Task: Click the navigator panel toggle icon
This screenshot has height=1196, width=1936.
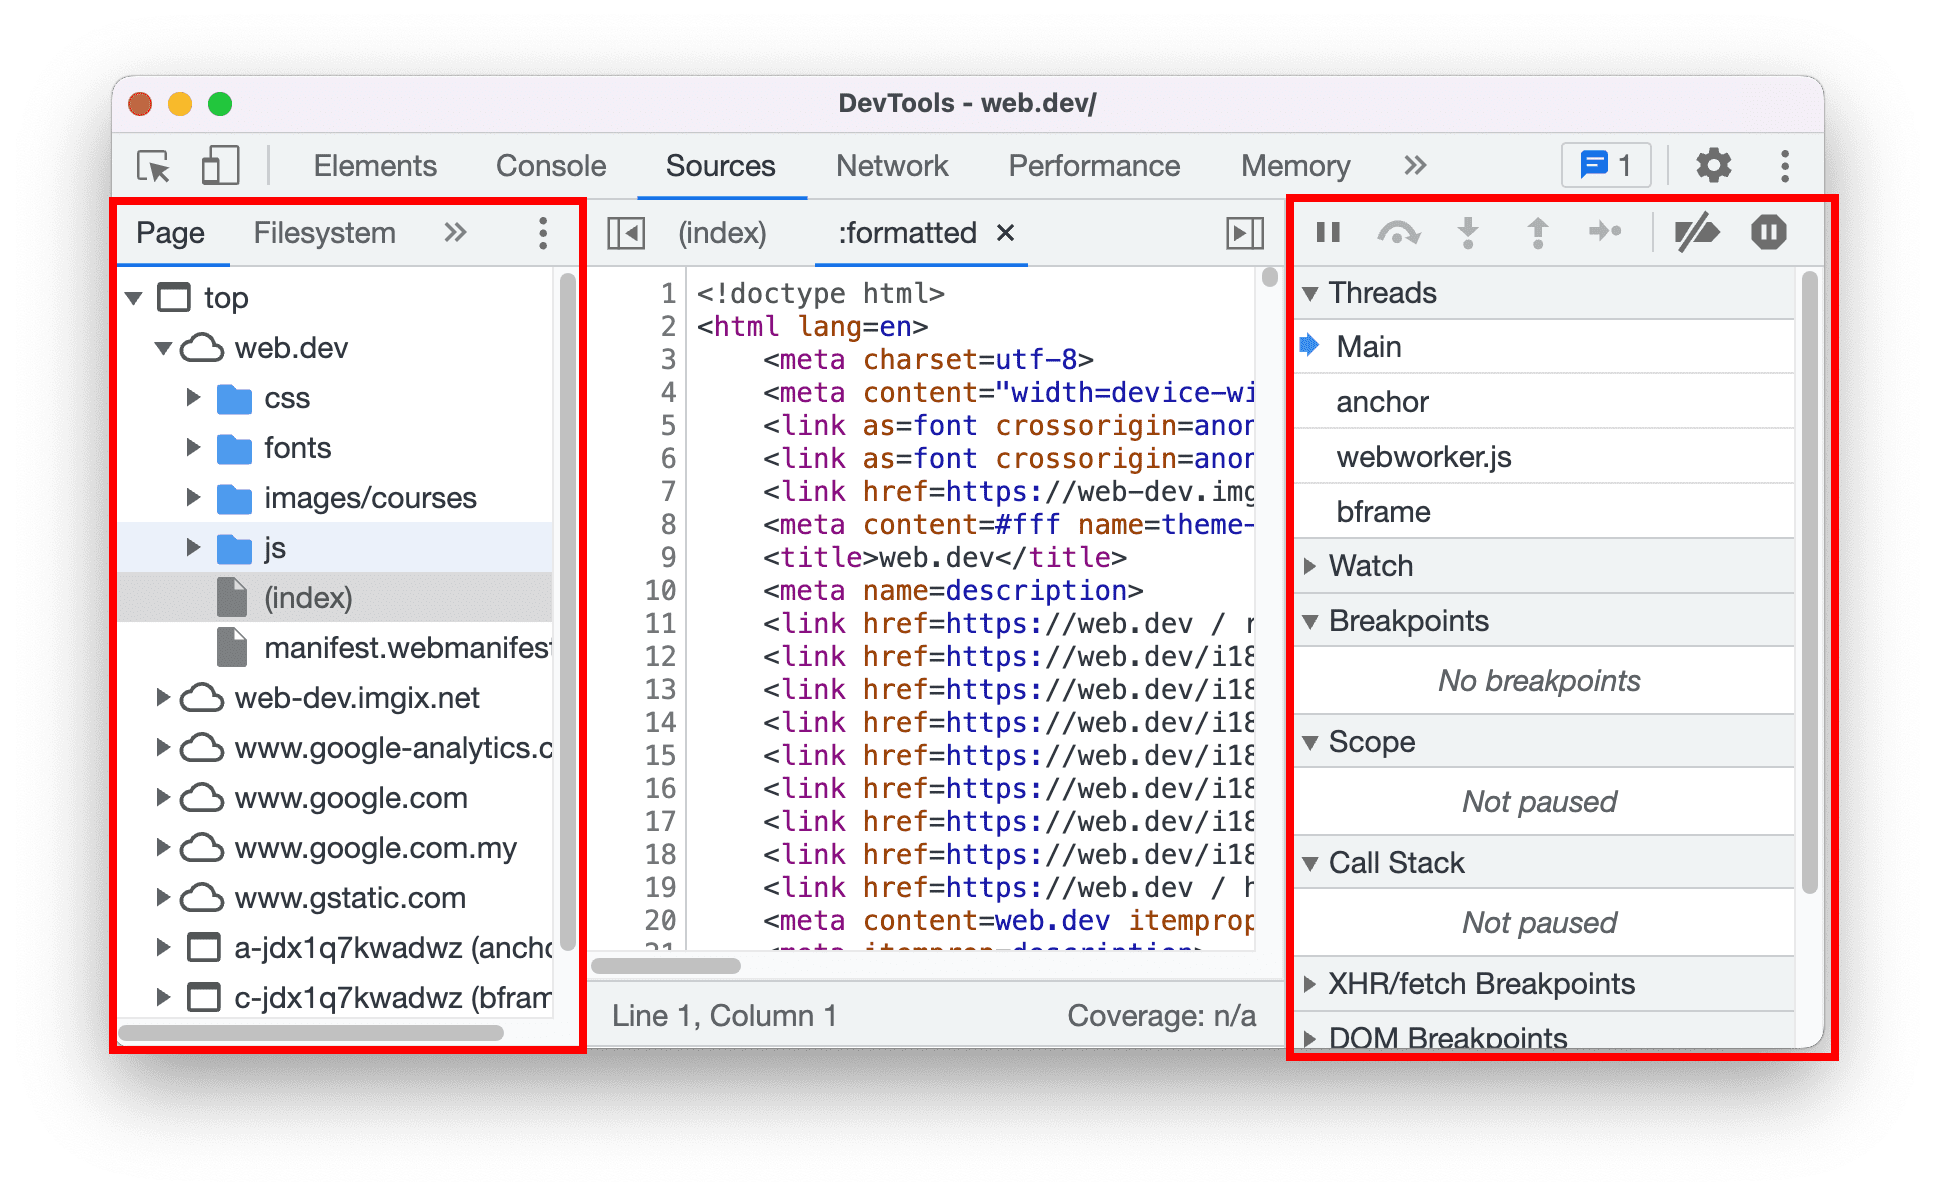Action: tap(625, 231)
